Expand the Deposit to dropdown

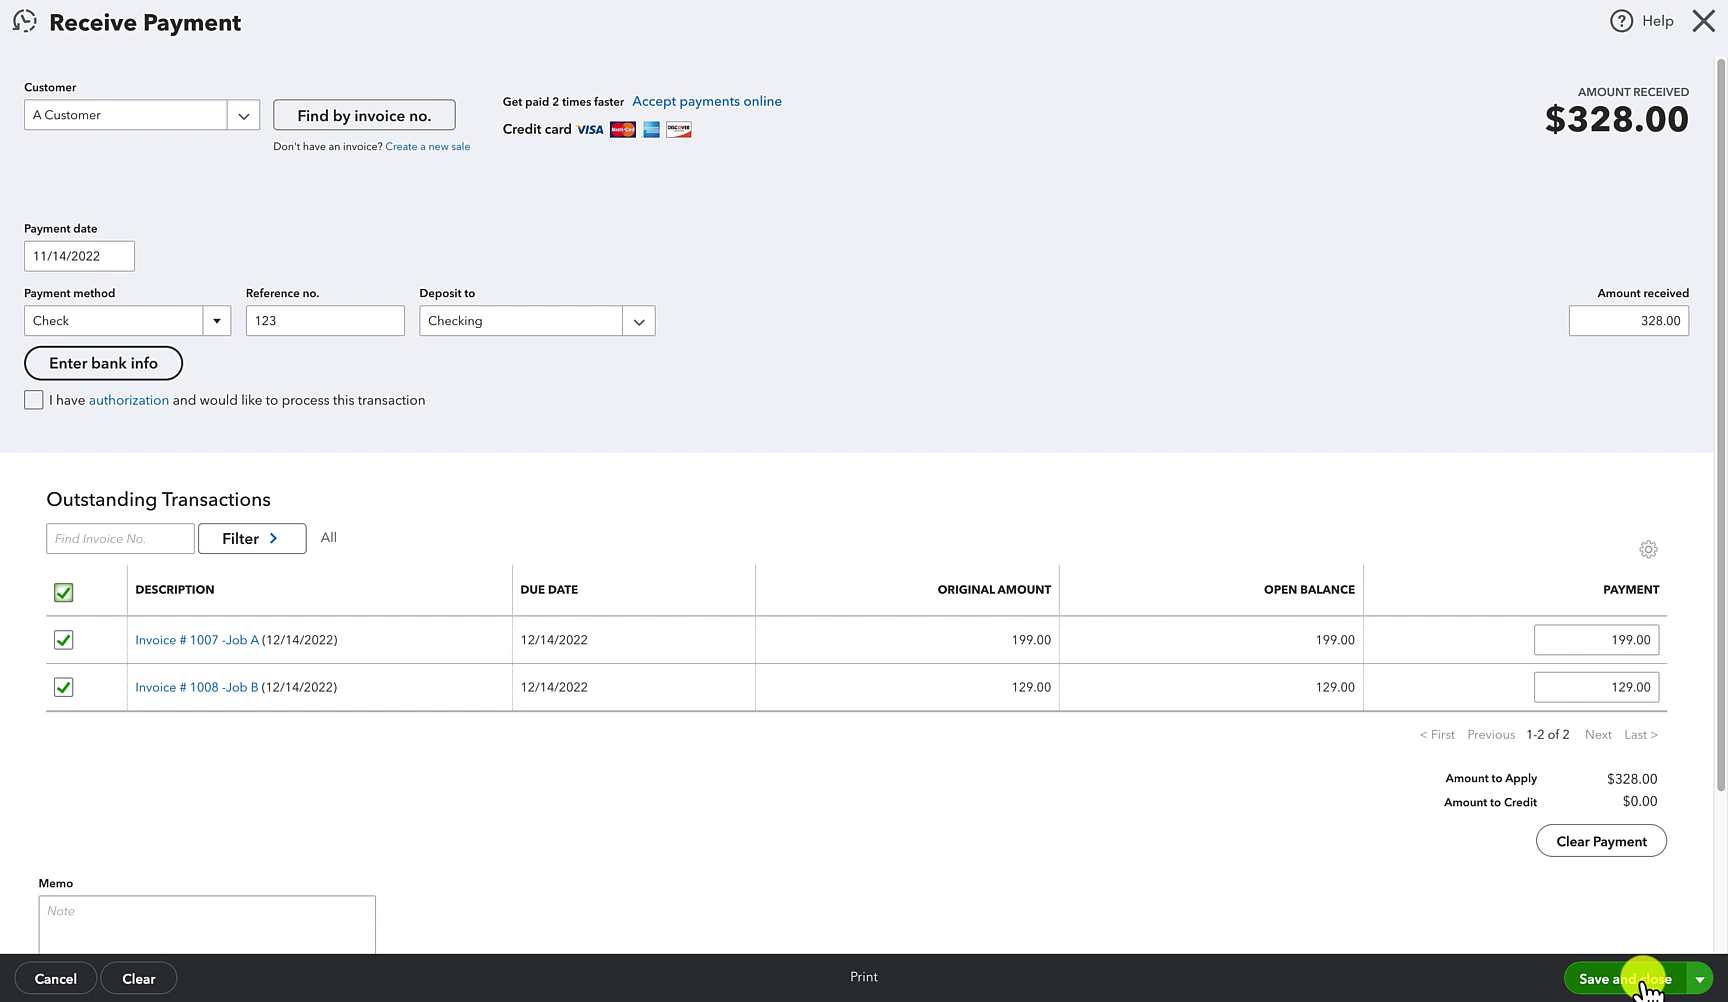(x=638, y=321)
